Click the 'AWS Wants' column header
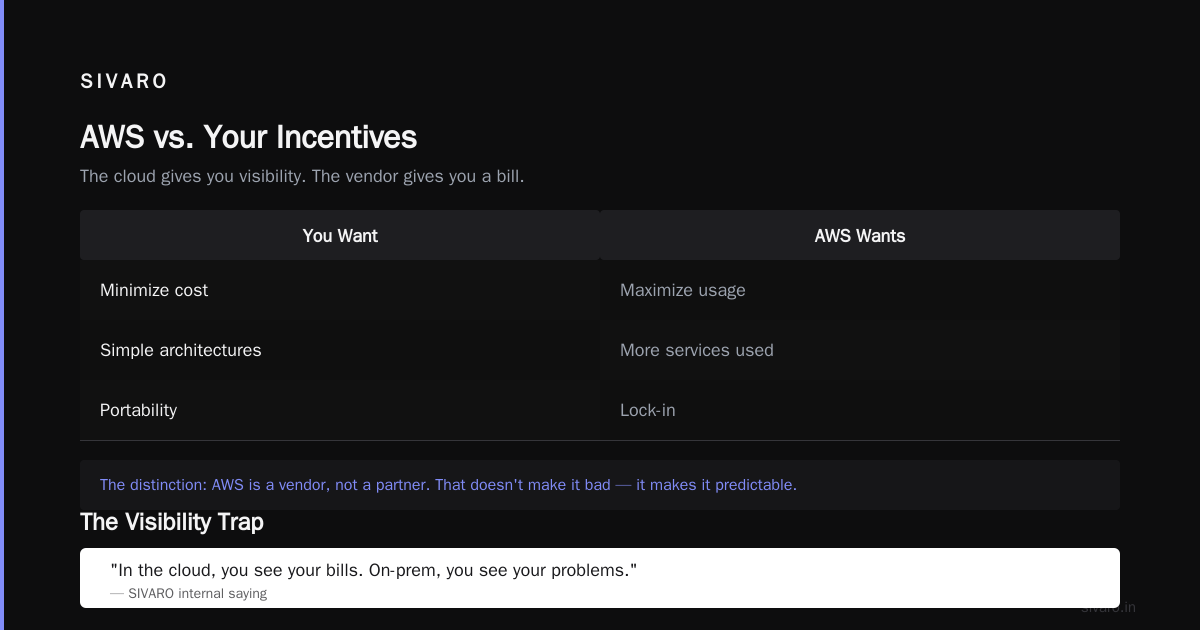This screenshot has height=630, width=1200. 860,236
